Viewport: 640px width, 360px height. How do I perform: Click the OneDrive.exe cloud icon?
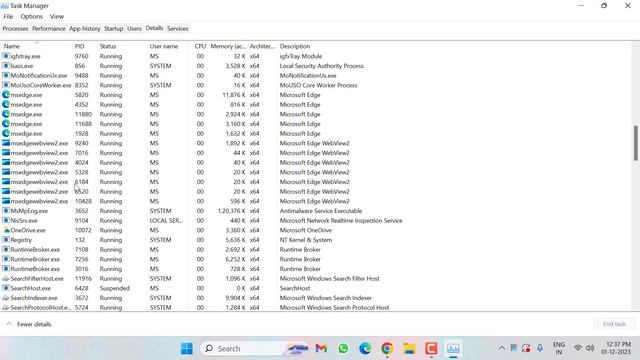click(6, 230)
